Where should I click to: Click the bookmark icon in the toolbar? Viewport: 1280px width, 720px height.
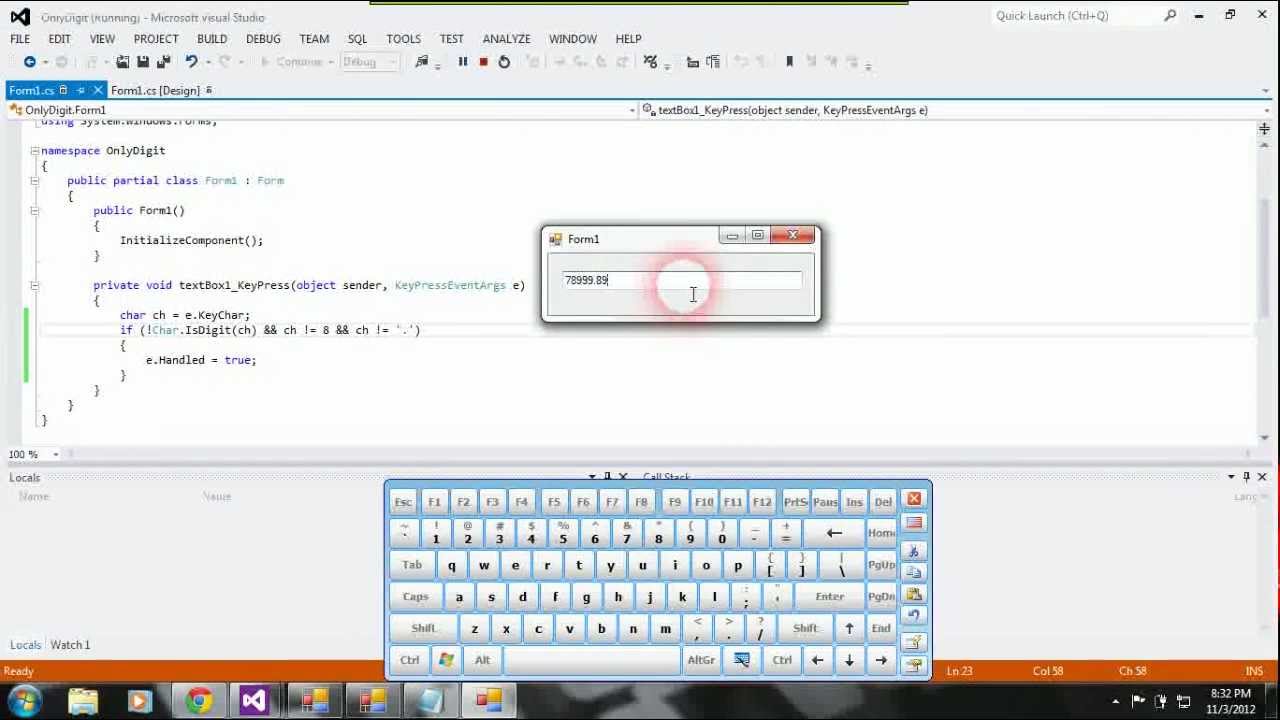click(x=789, y=62)
